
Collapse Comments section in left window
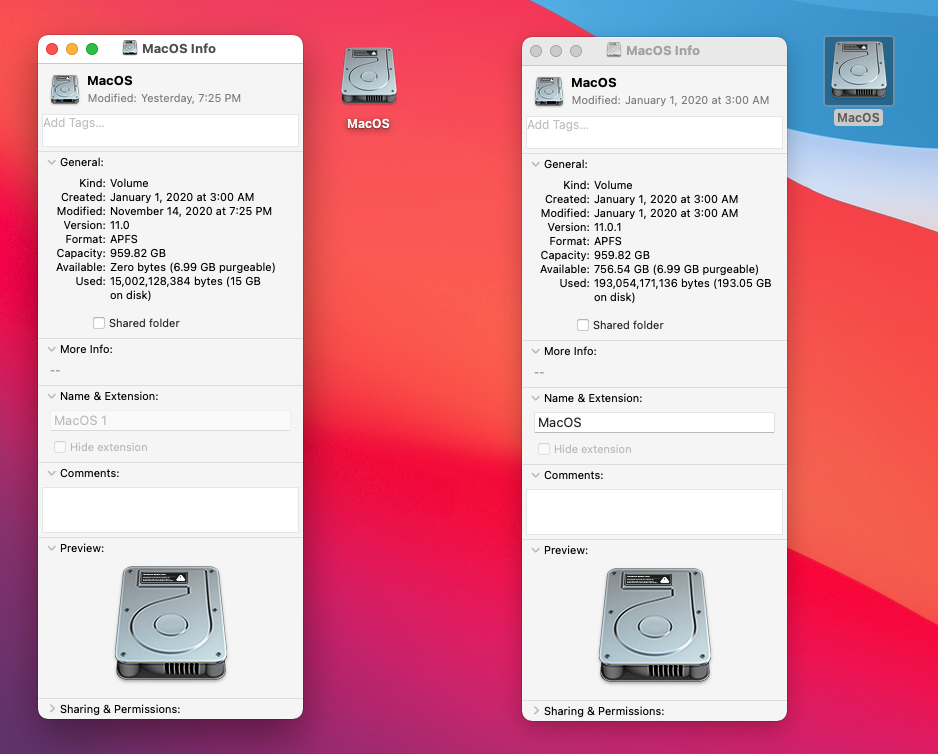pos(52,473)
